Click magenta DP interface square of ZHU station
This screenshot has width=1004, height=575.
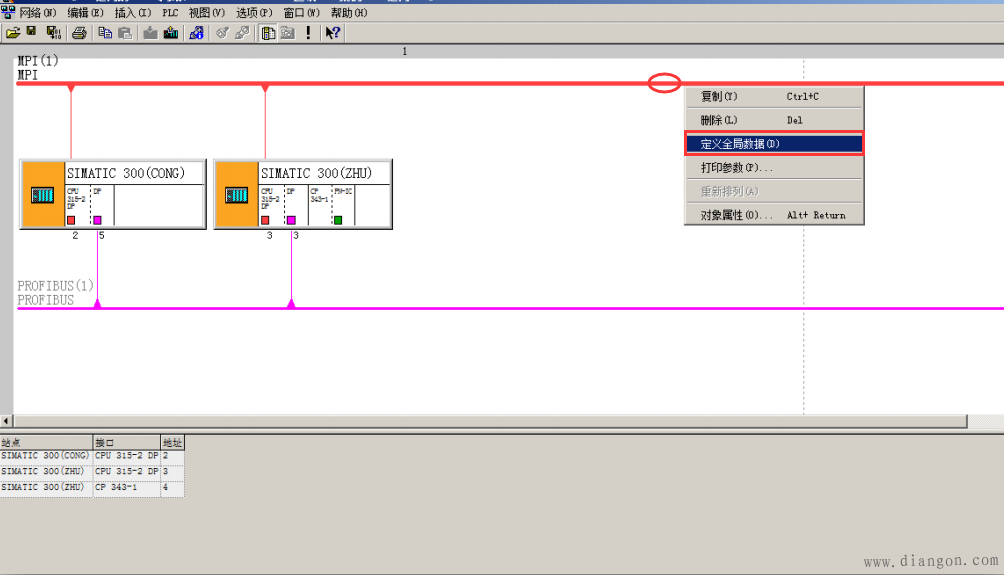291,220
